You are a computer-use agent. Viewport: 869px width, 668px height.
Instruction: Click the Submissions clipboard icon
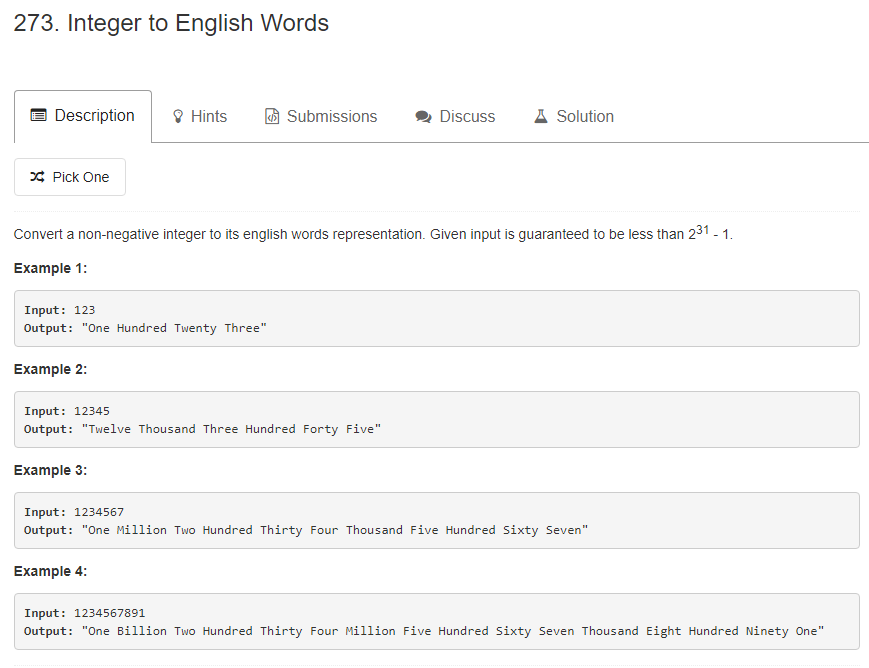tap(272, 116)
